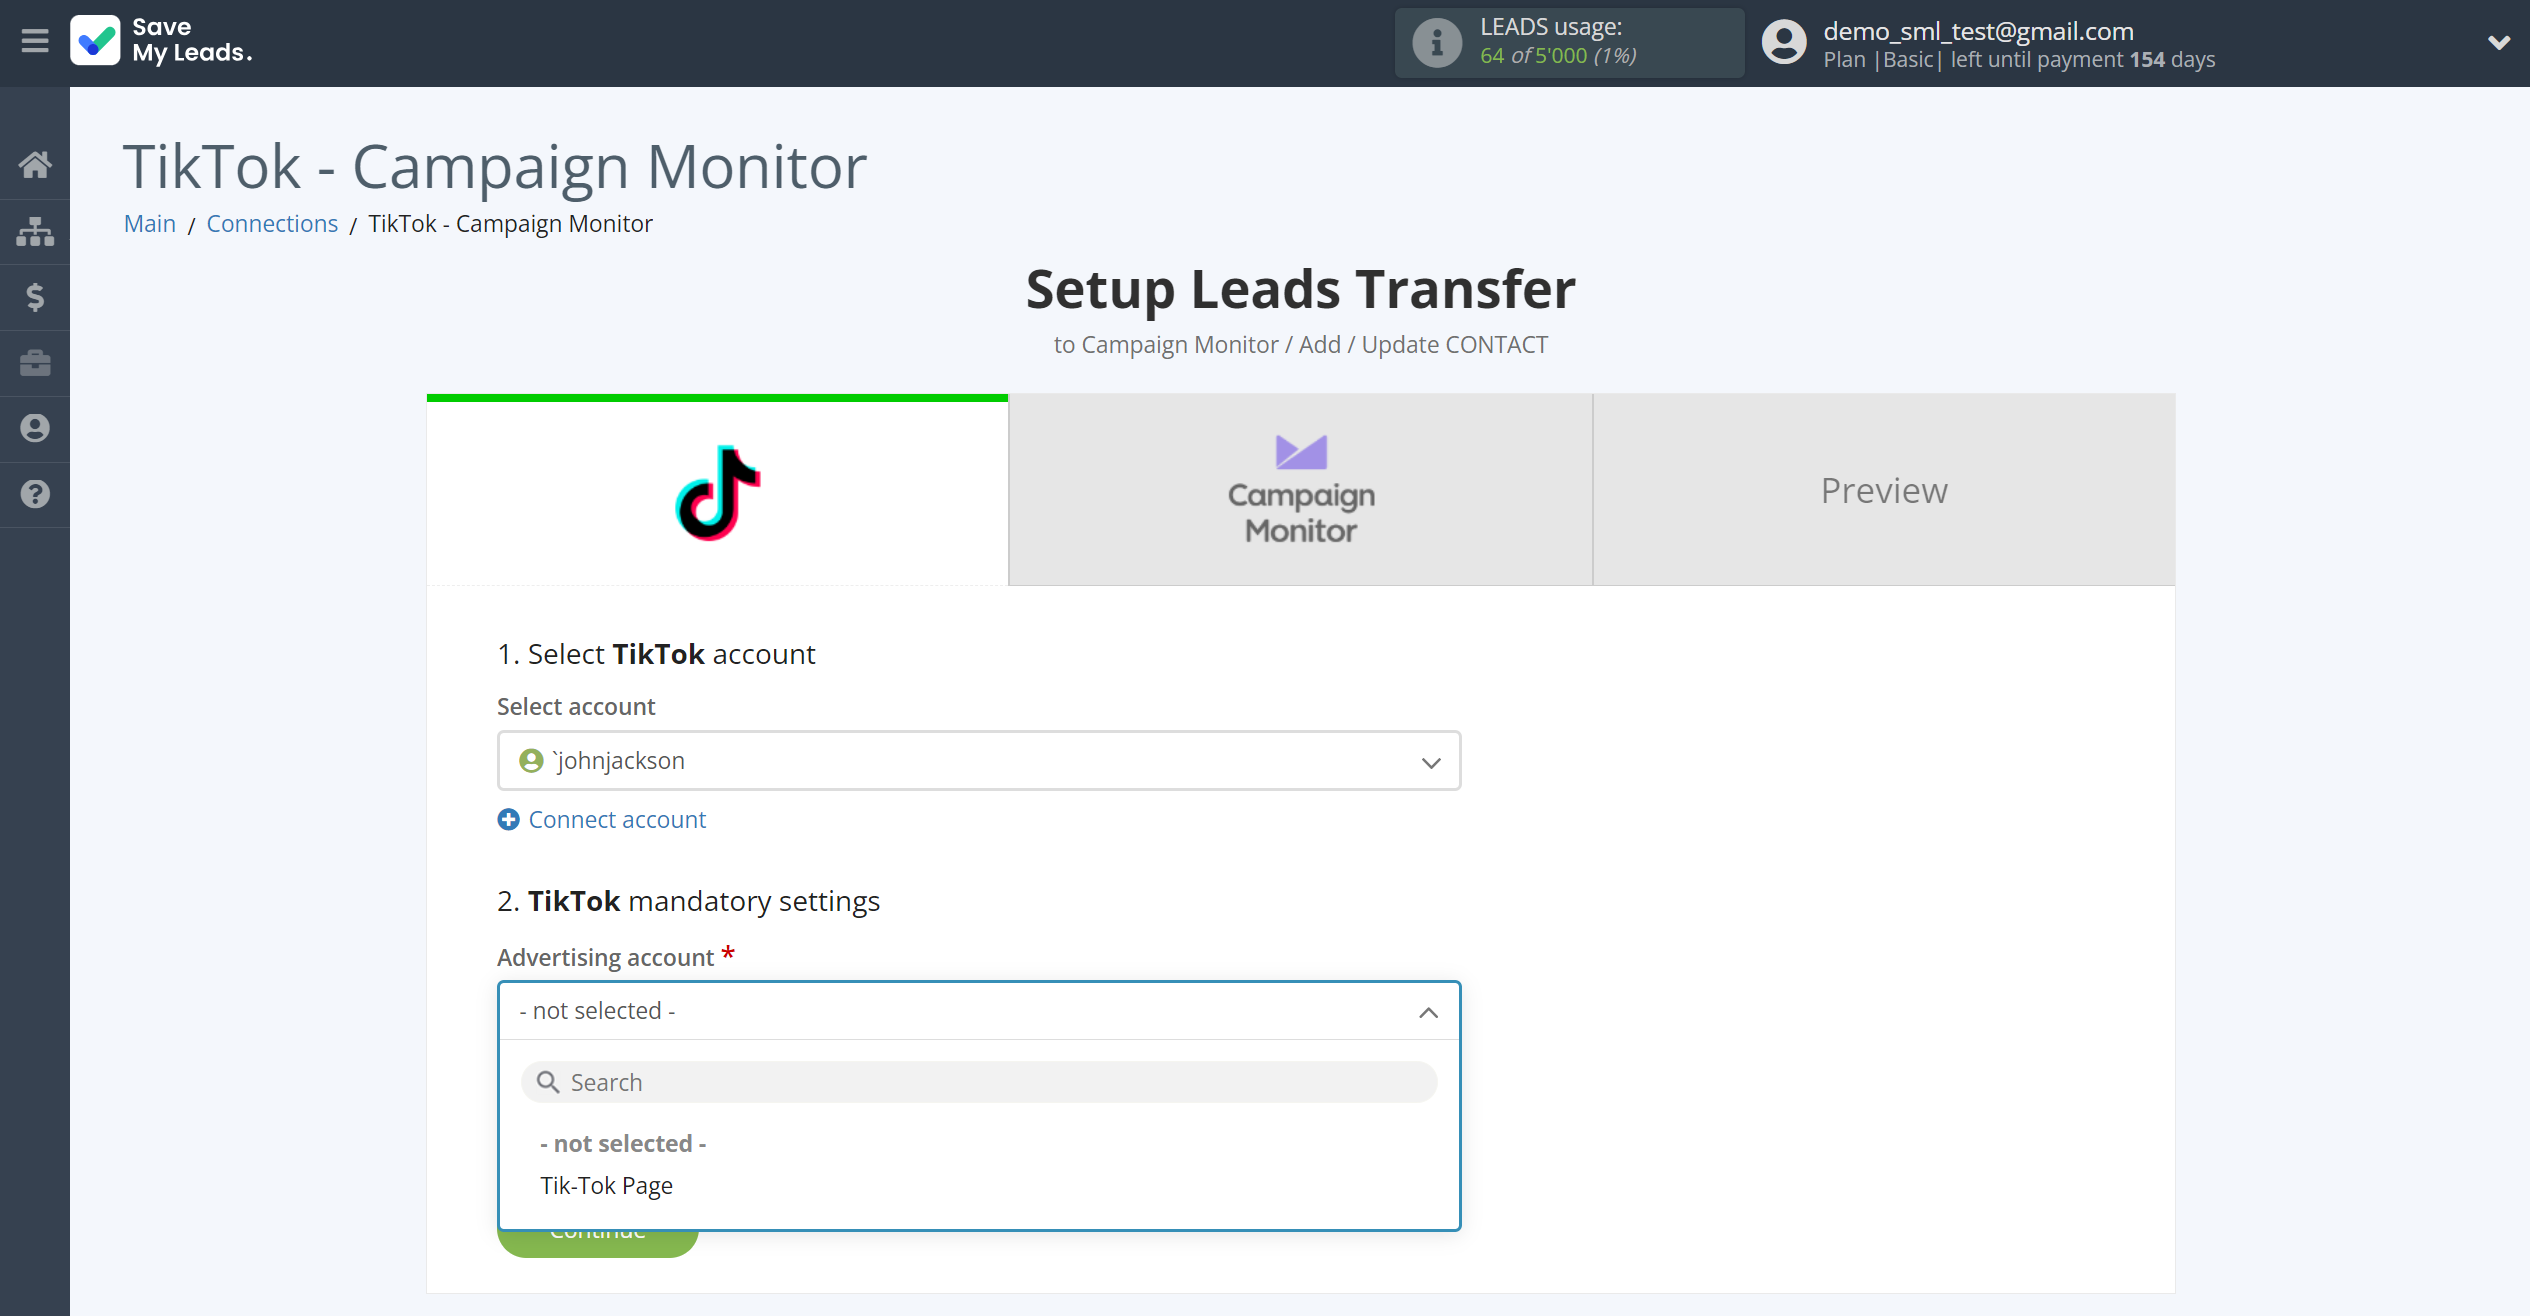Collapse the Advertising account dropdown
This screenshot has height=1316, width=2530.
click(1431, 1011)
